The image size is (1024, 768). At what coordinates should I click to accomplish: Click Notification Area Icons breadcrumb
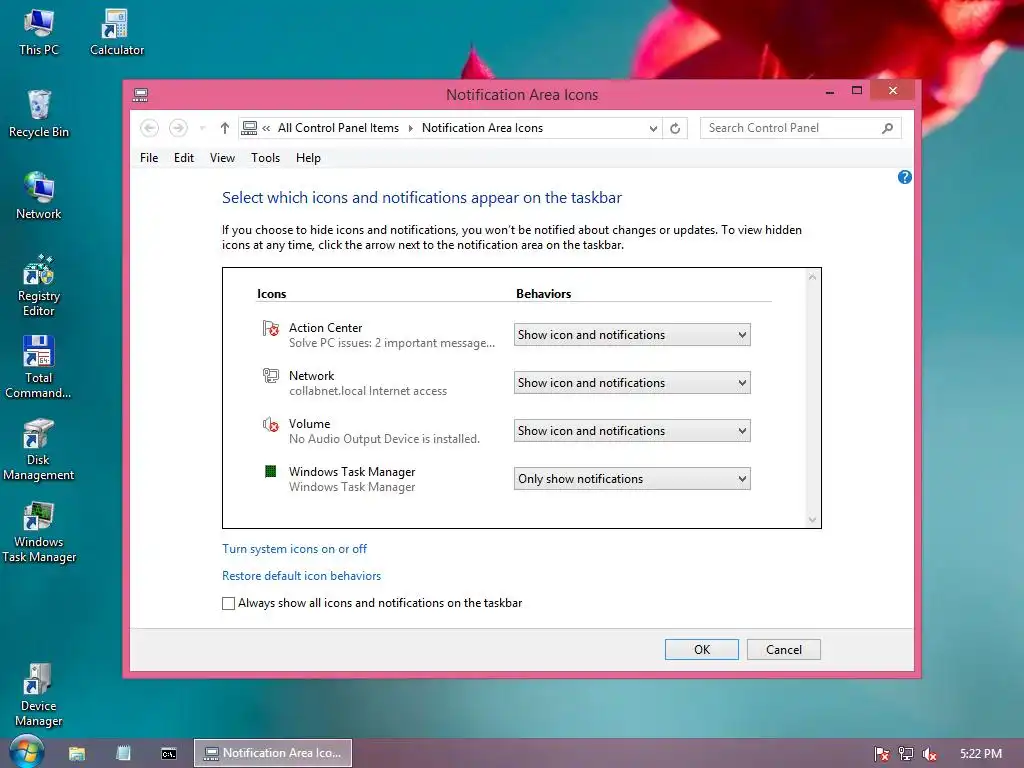pos(482,128)
